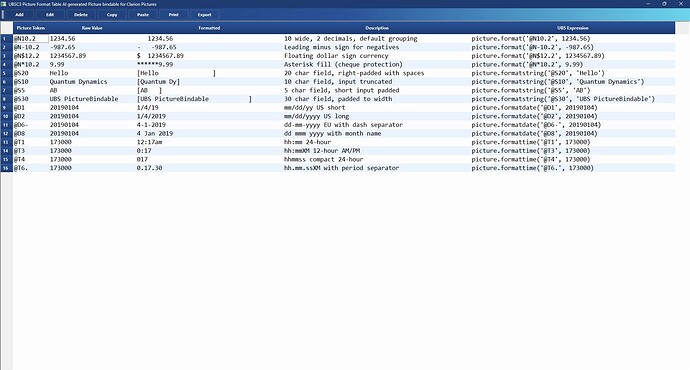Click the Delete toolbar button
The image size is (690, 370).
81,15
